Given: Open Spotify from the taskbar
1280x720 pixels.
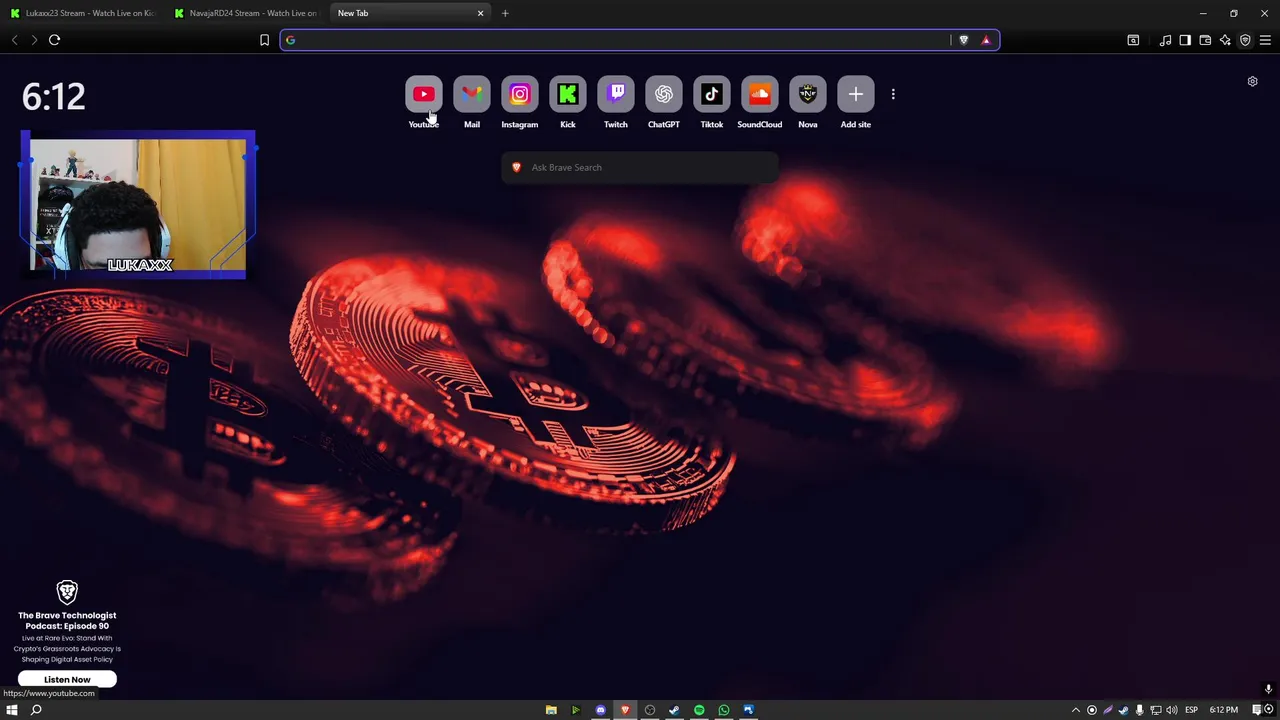Looking at the screenshot, I should [x=699, y=710].
